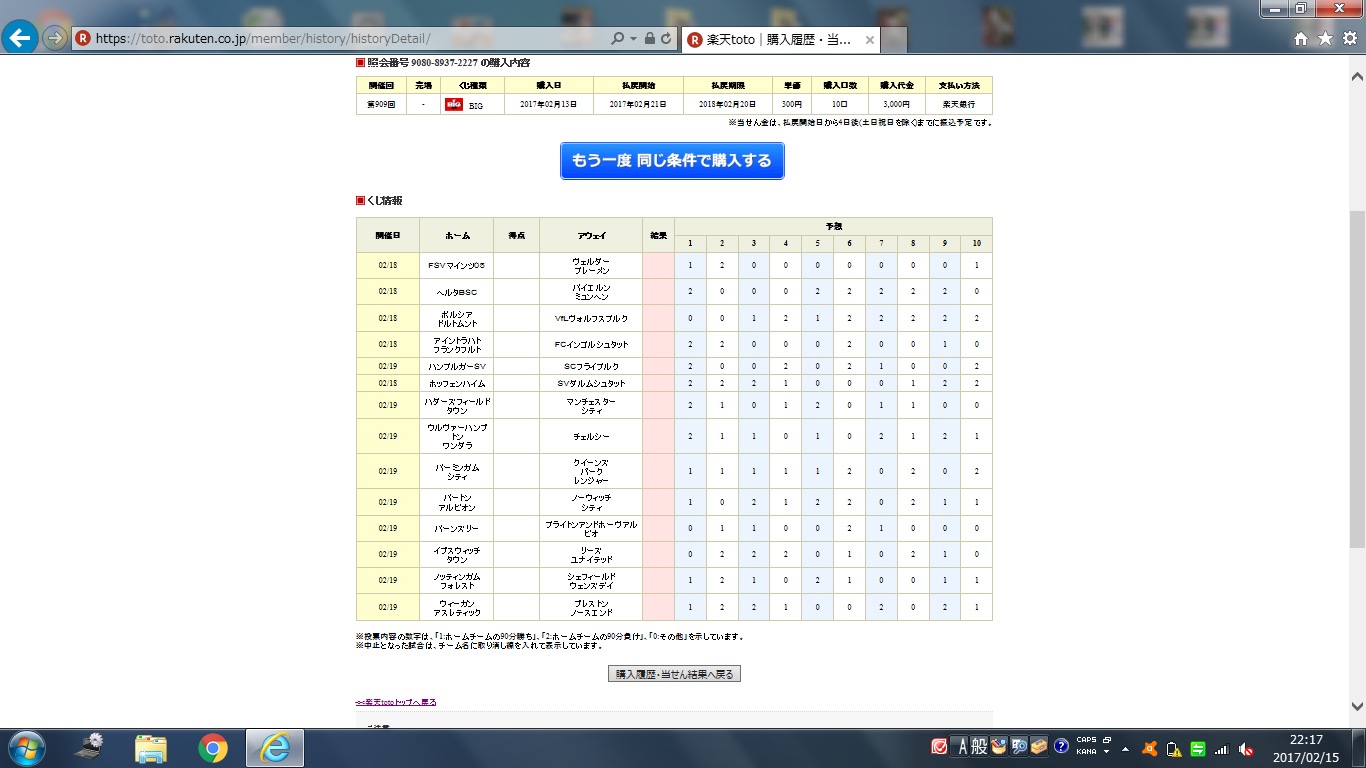Viewport: 1366px width, 768px height.
Task: Open the IME tools toolbox icon
Action: [x=1039, y=747]
